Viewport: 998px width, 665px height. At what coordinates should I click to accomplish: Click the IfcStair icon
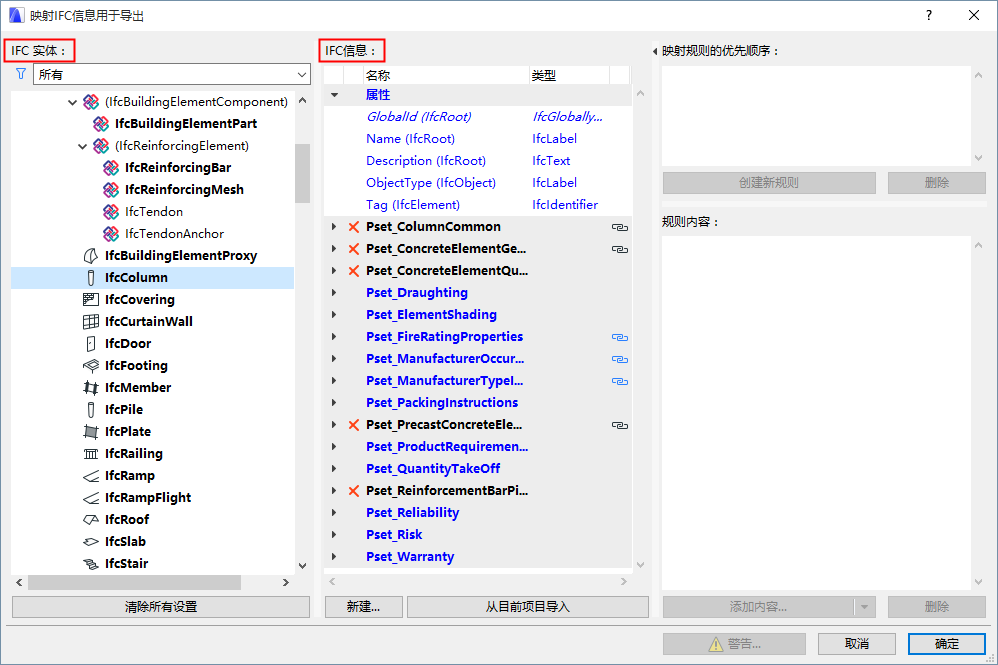point(91,564)
